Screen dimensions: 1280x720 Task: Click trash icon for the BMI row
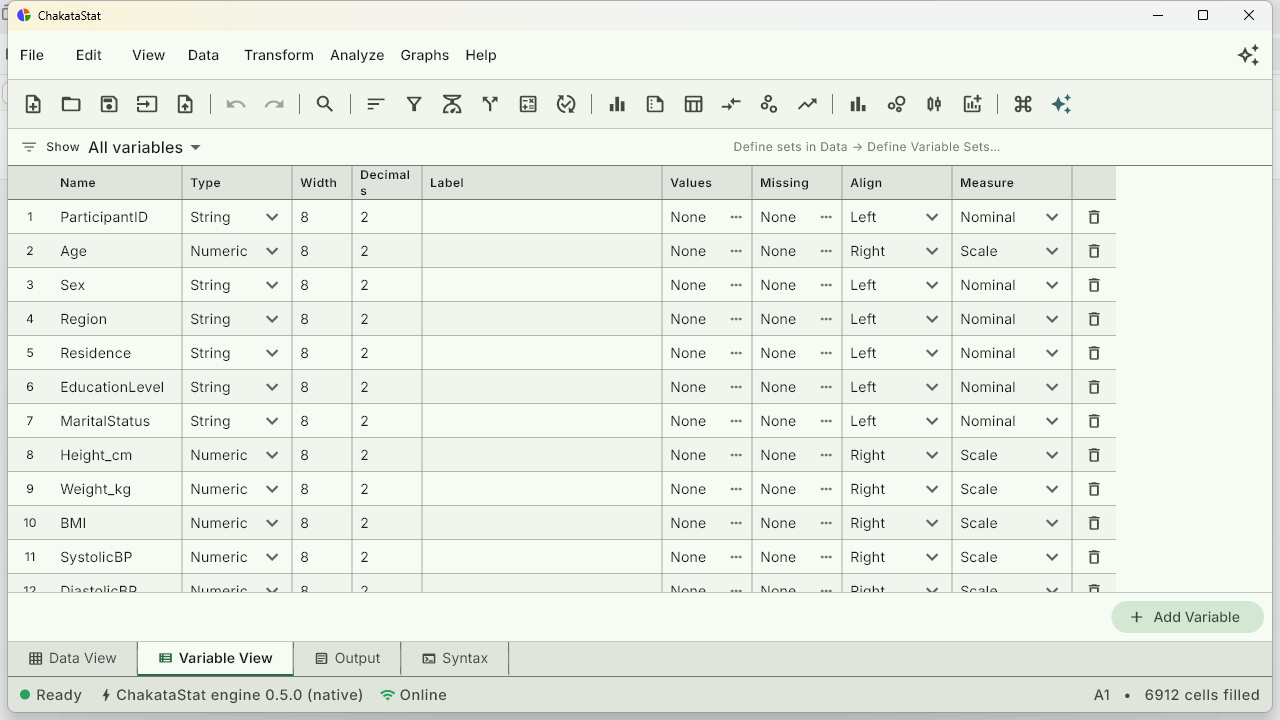coord(1094,523)
